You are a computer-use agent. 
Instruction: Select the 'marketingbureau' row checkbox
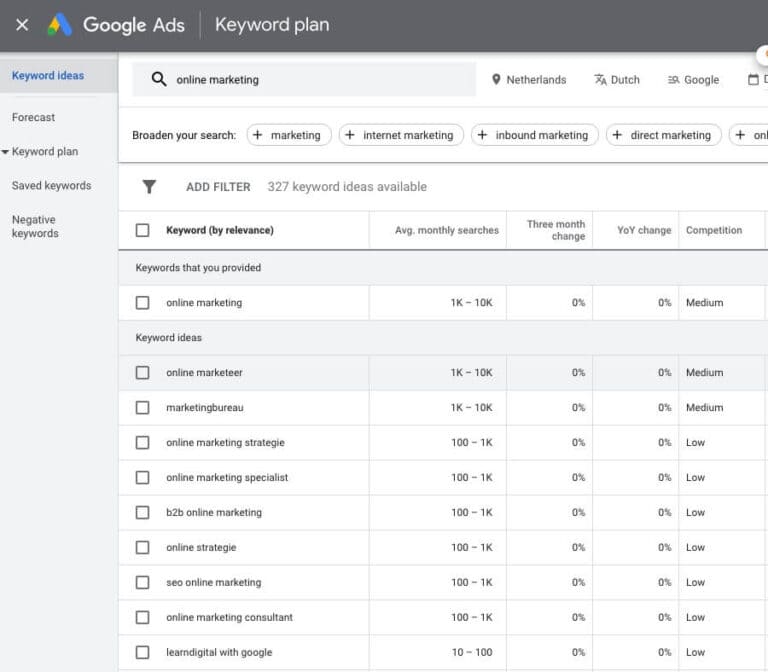[x=142, y=408]
